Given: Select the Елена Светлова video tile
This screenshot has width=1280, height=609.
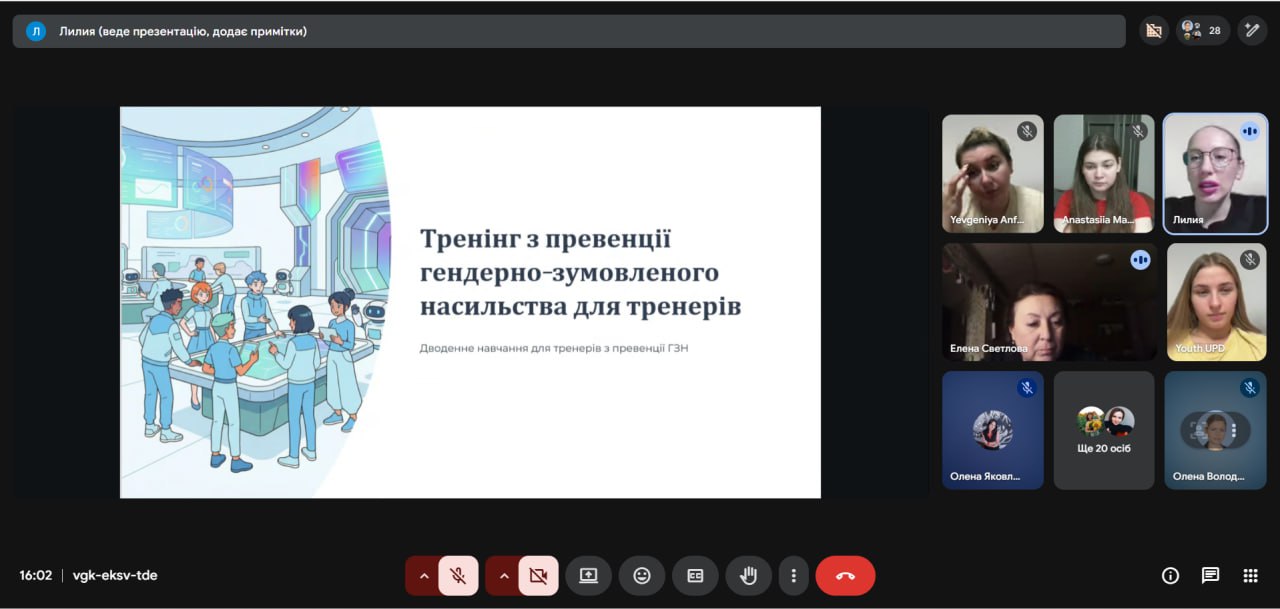Looking at the screenshot, I should coord(1049,302).
